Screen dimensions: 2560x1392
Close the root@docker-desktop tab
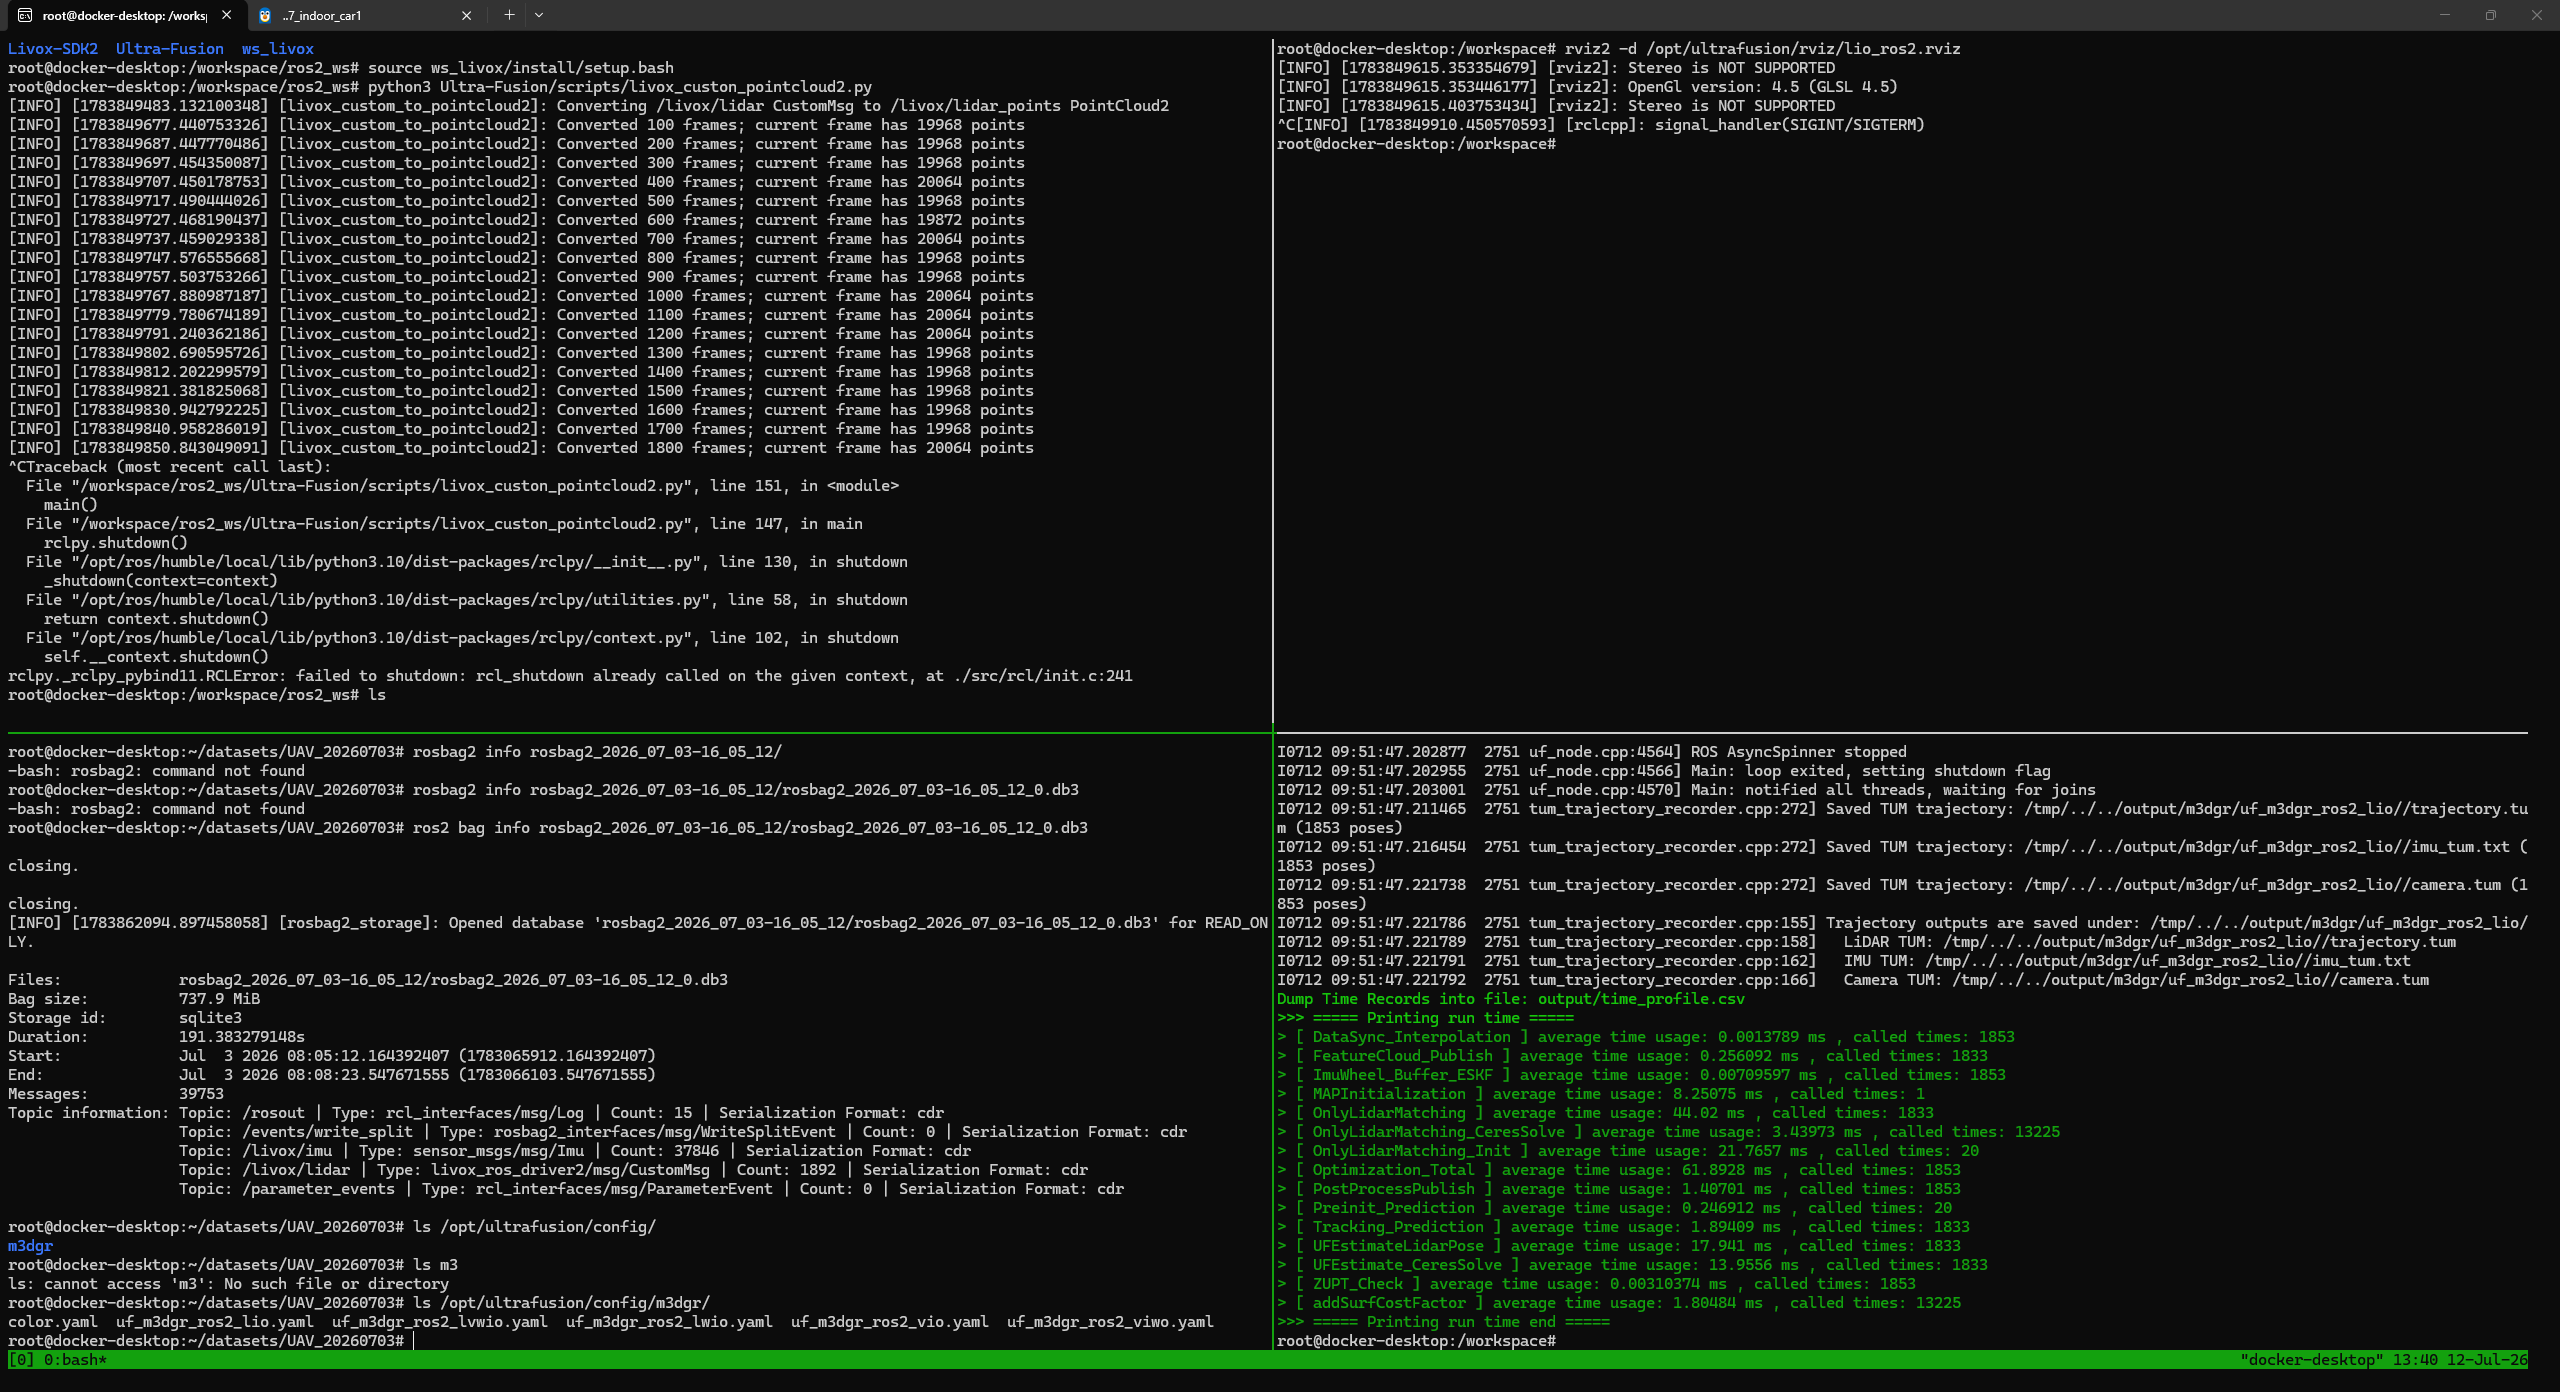click(227, 15)
